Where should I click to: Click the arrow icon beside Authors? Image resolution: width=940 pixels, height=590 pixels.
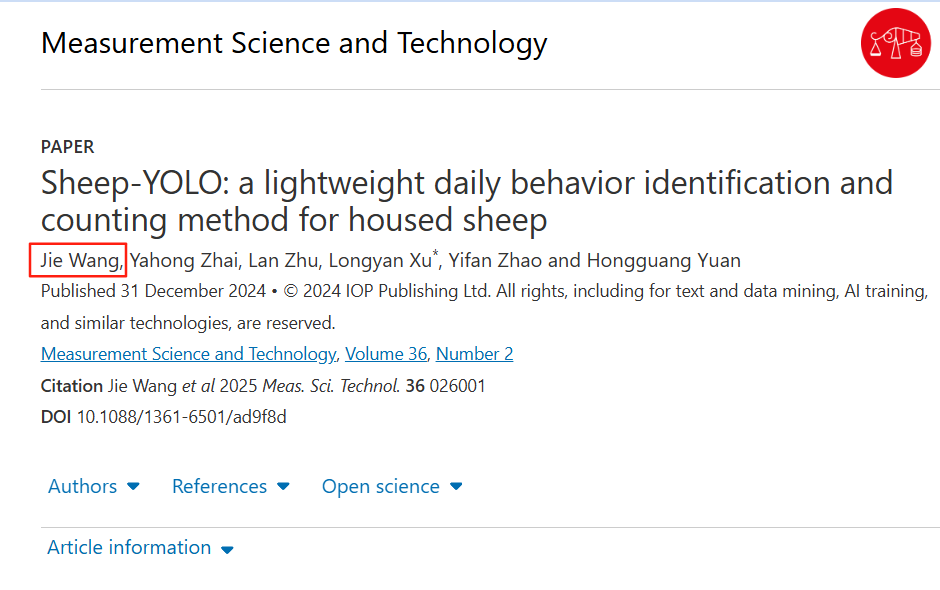click(x=133, y=487)
